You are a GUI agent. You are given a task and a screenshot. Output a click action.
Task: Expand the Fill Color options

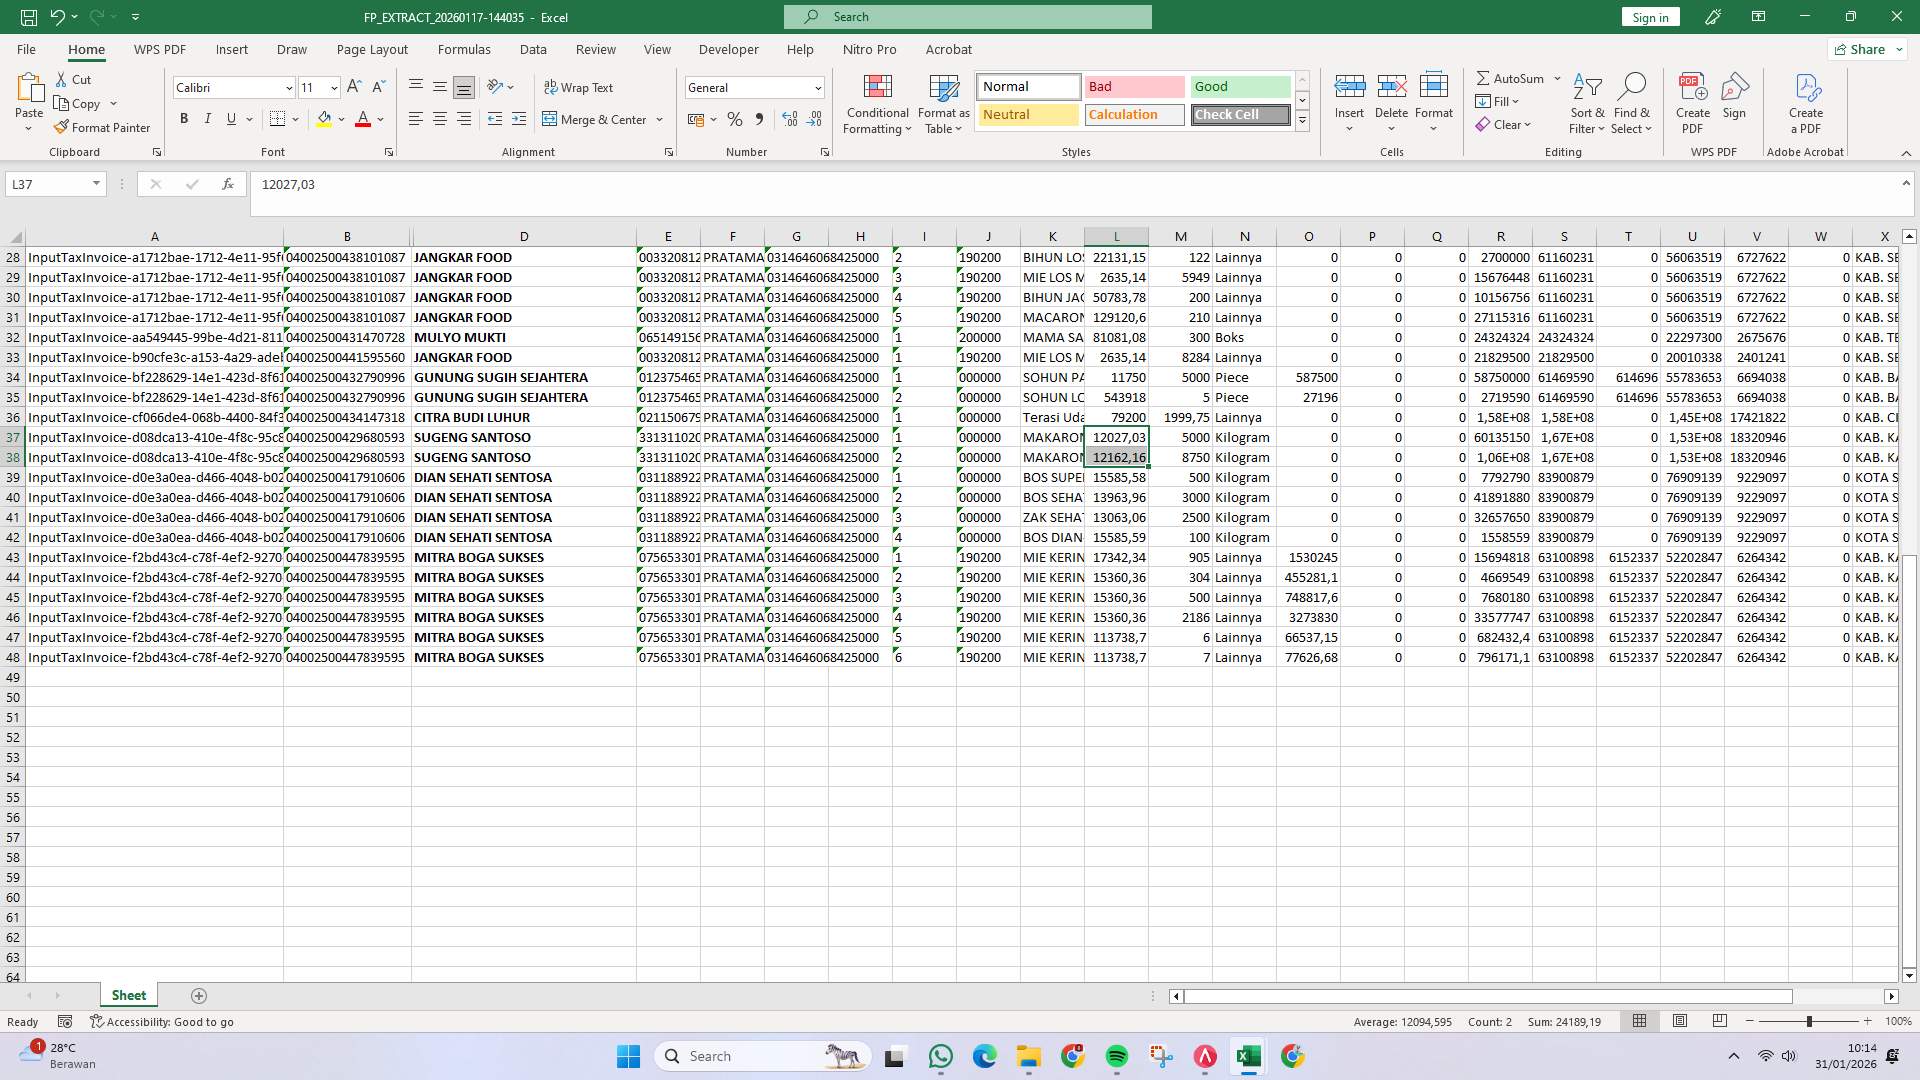(340, 119)
